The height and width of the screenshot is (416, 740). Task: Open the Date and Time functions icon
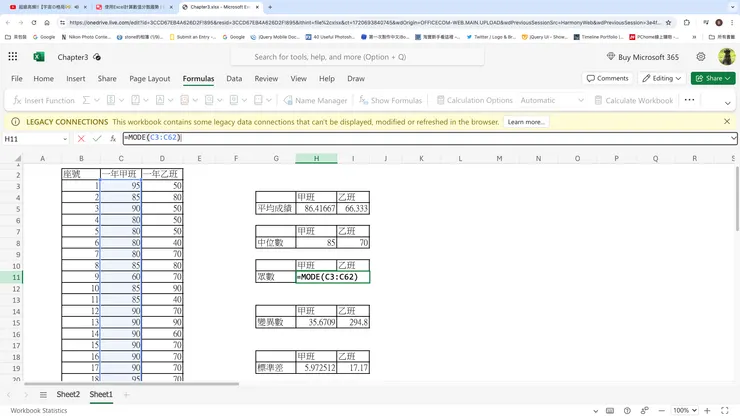click(x=185, y=100)
